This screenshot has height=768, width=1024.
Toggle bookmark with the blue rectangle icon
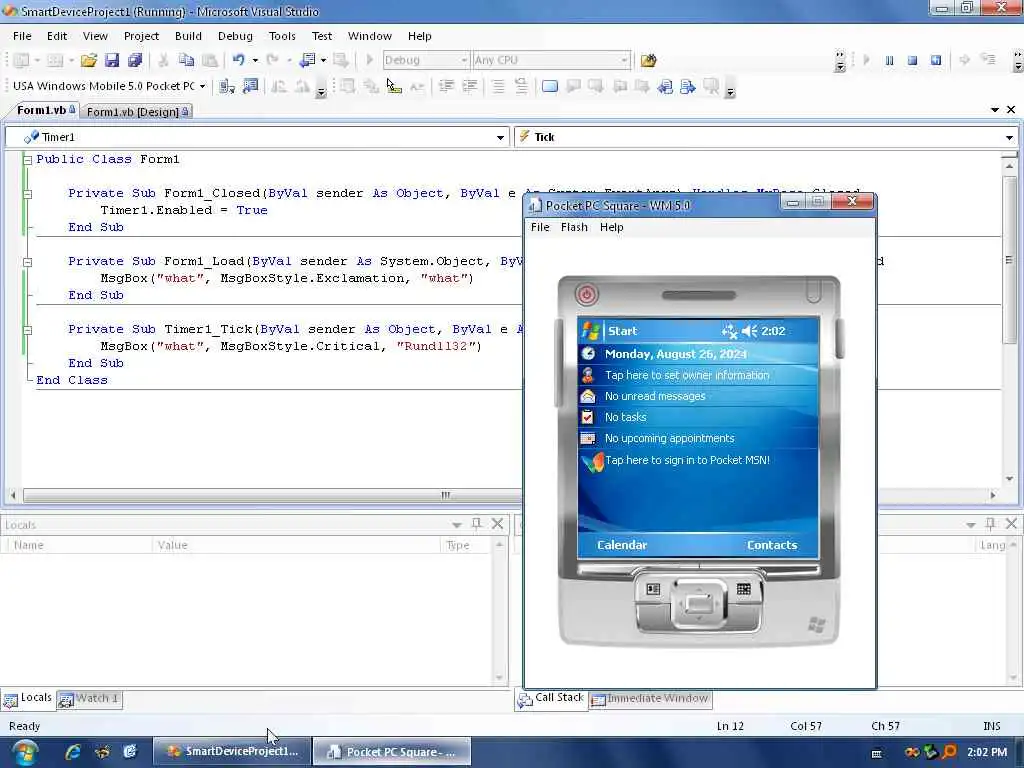(550, 86)
